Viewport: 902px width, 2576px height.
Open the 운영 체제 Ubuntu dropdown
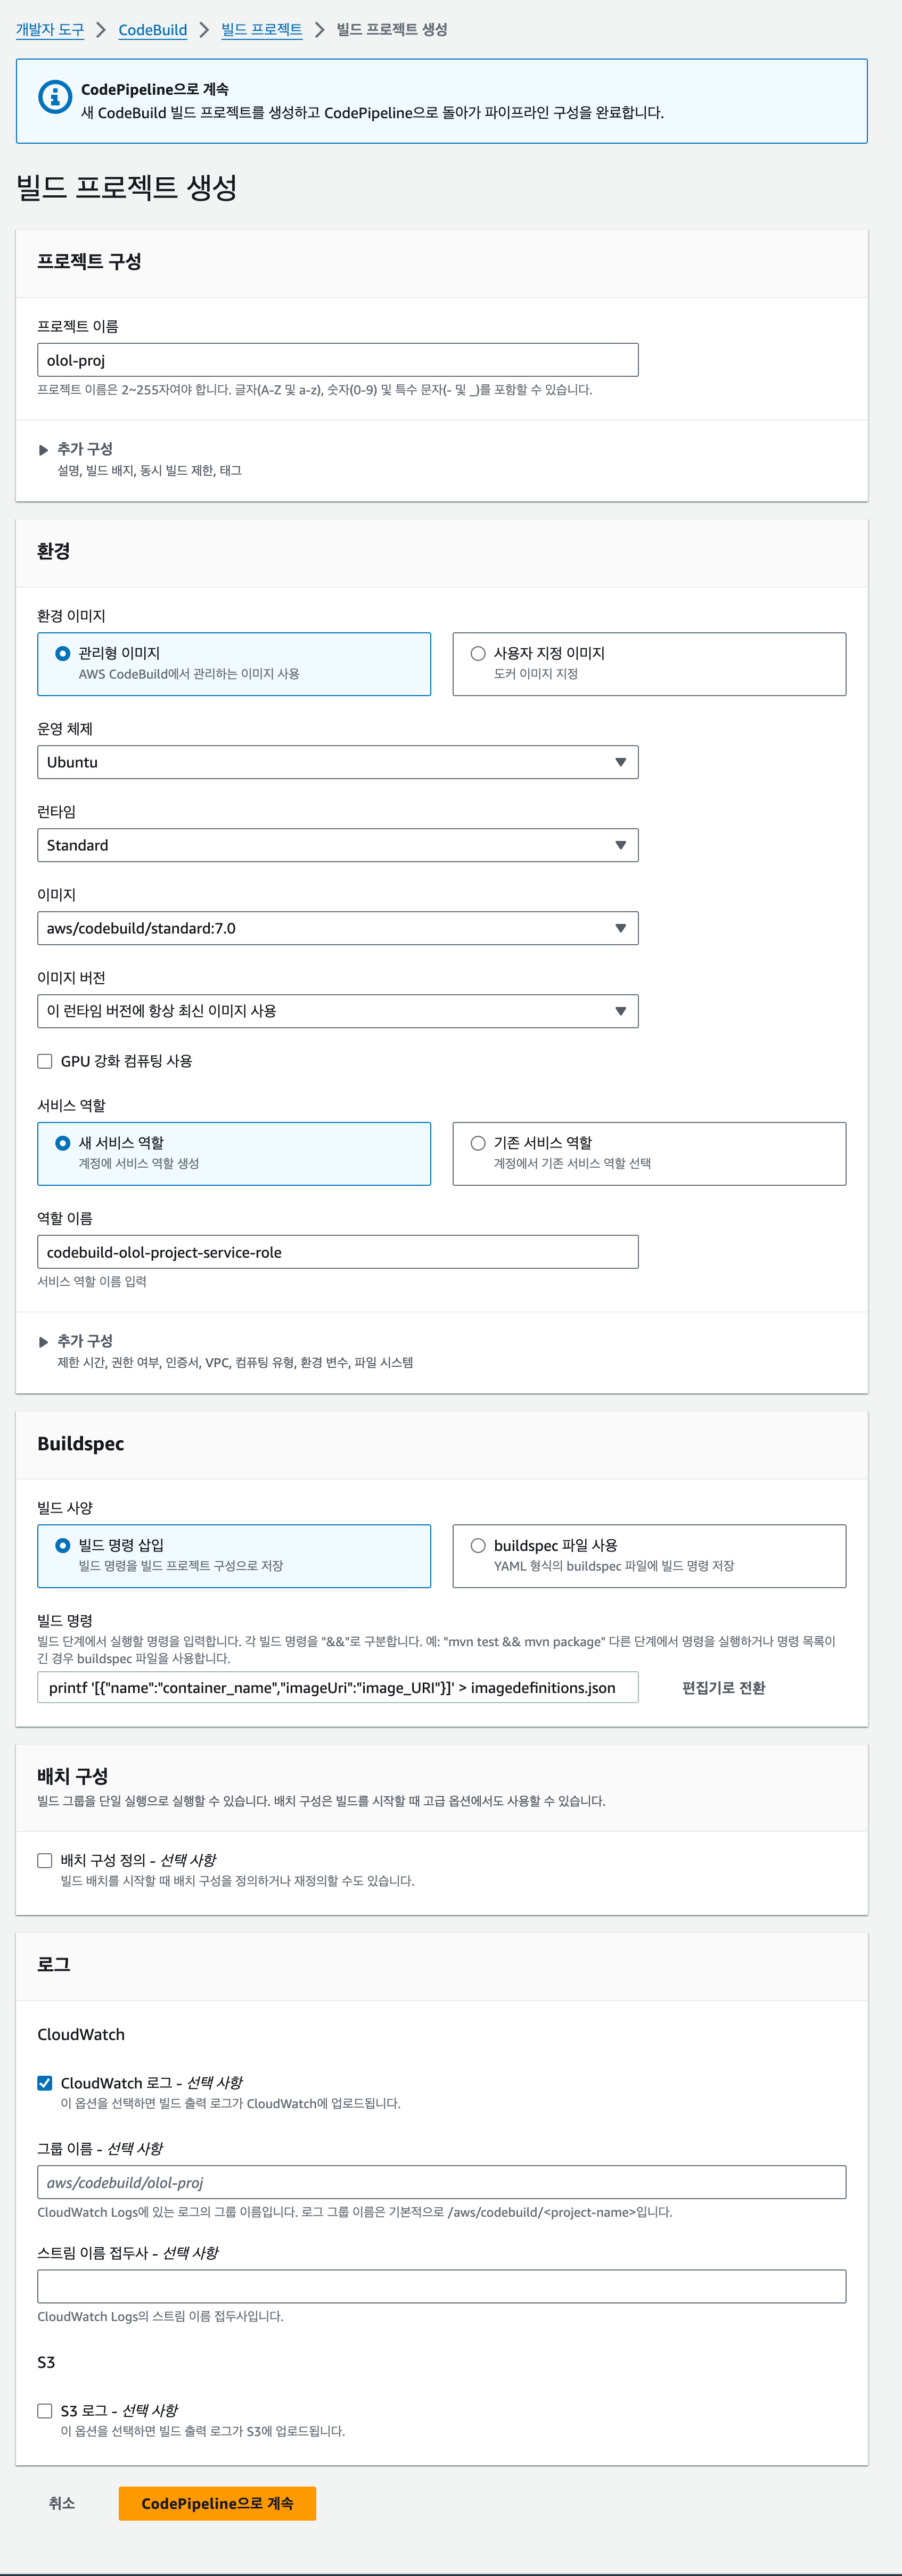pos(338,762)
